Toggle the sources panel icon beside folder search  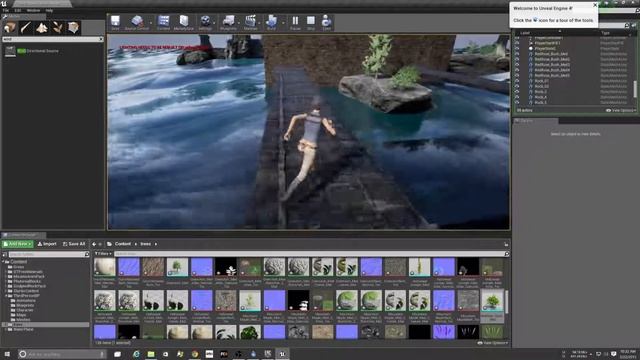(x=4, y=254)
